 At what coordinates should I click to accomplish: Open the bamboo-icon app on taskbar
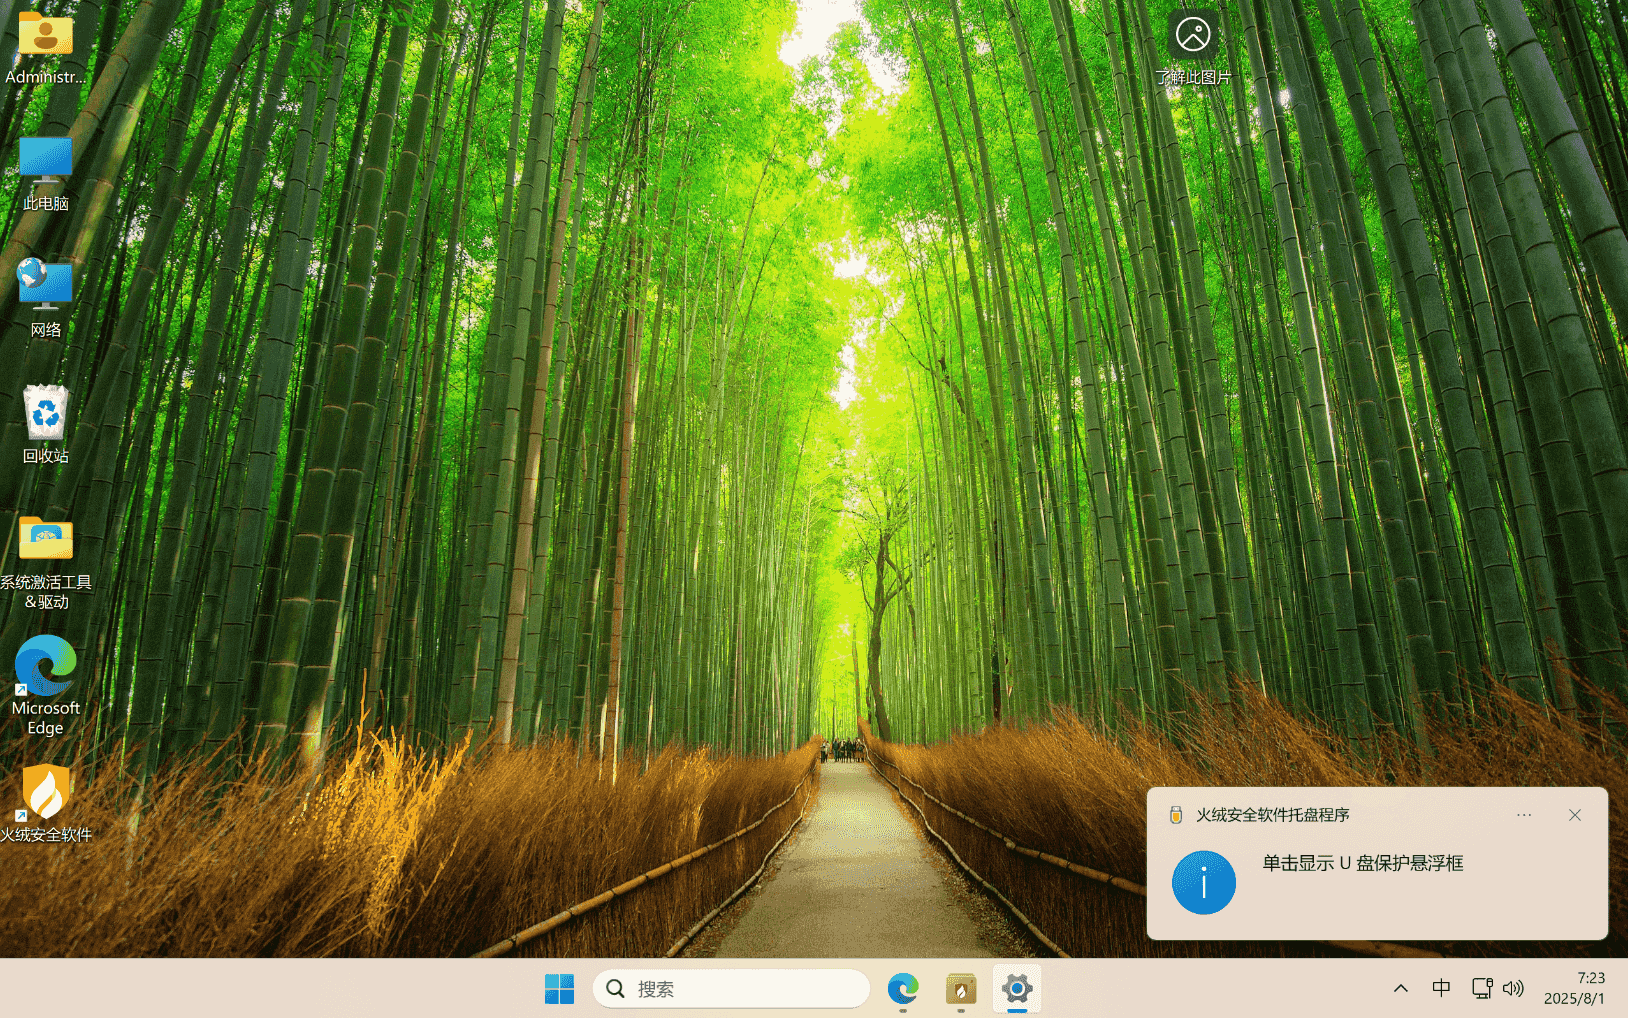click(961, 989)
